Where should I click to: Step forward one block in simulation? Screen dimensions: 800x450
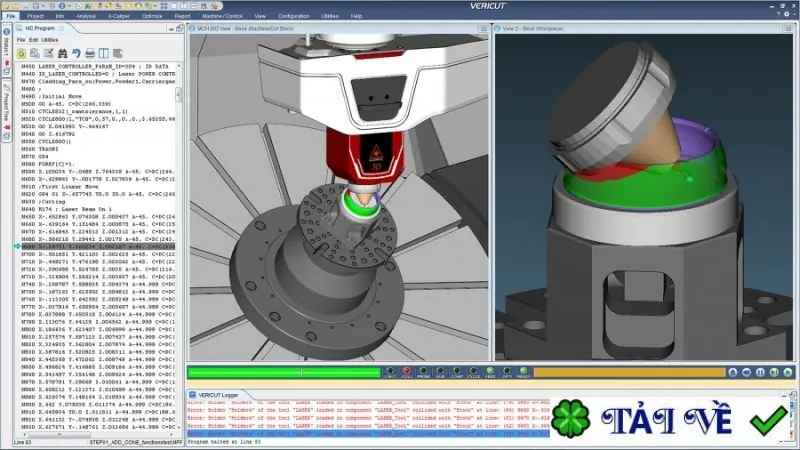(774, 372)
